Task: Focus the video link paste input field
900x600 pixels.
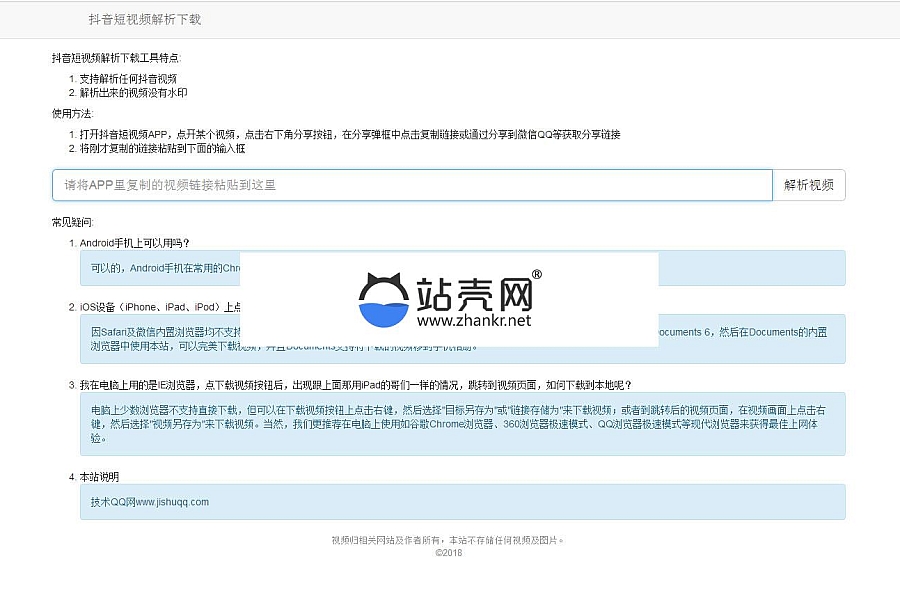Action: pos(412,185)
